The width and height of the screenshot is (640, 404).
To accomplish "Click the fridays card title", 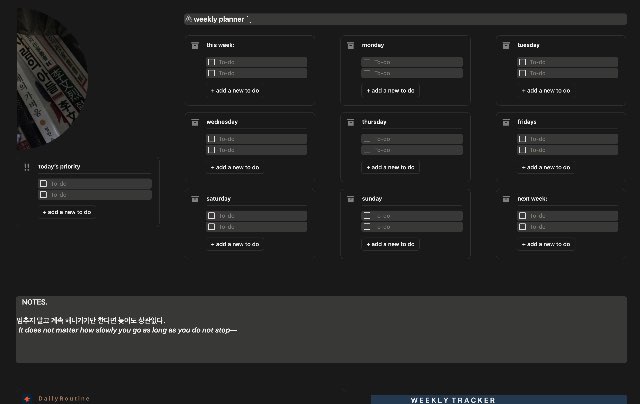I will click(x=527, y=122).
